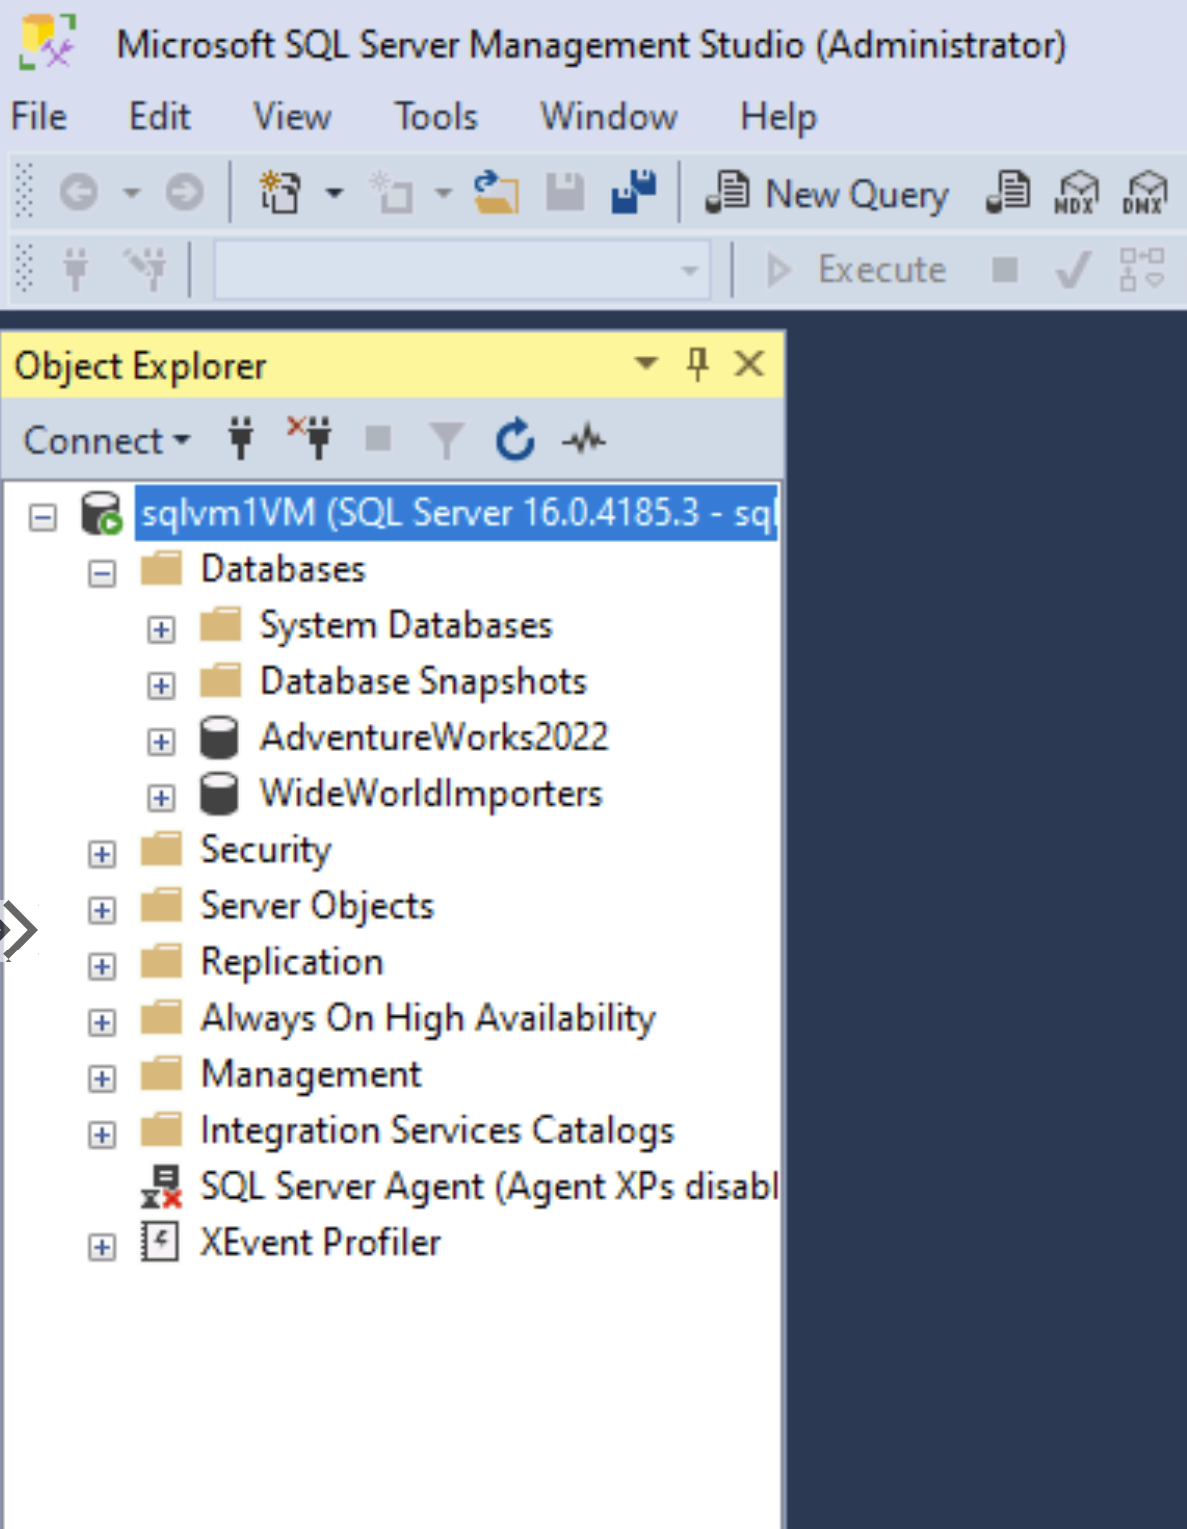Click the Open File folder icon

(x=496, y=192)
